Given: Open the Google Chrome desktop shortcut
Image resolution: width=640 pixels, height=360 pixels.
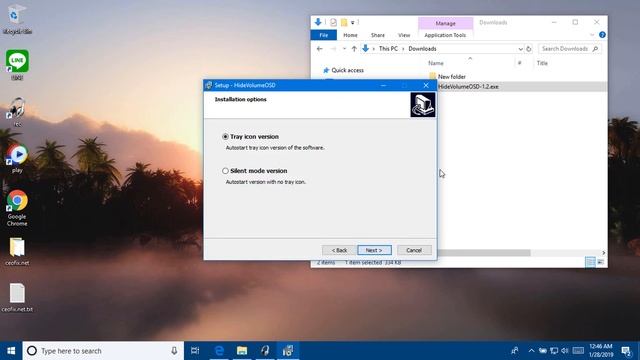Looking at the screenshot, I should [x=17, y=208].
